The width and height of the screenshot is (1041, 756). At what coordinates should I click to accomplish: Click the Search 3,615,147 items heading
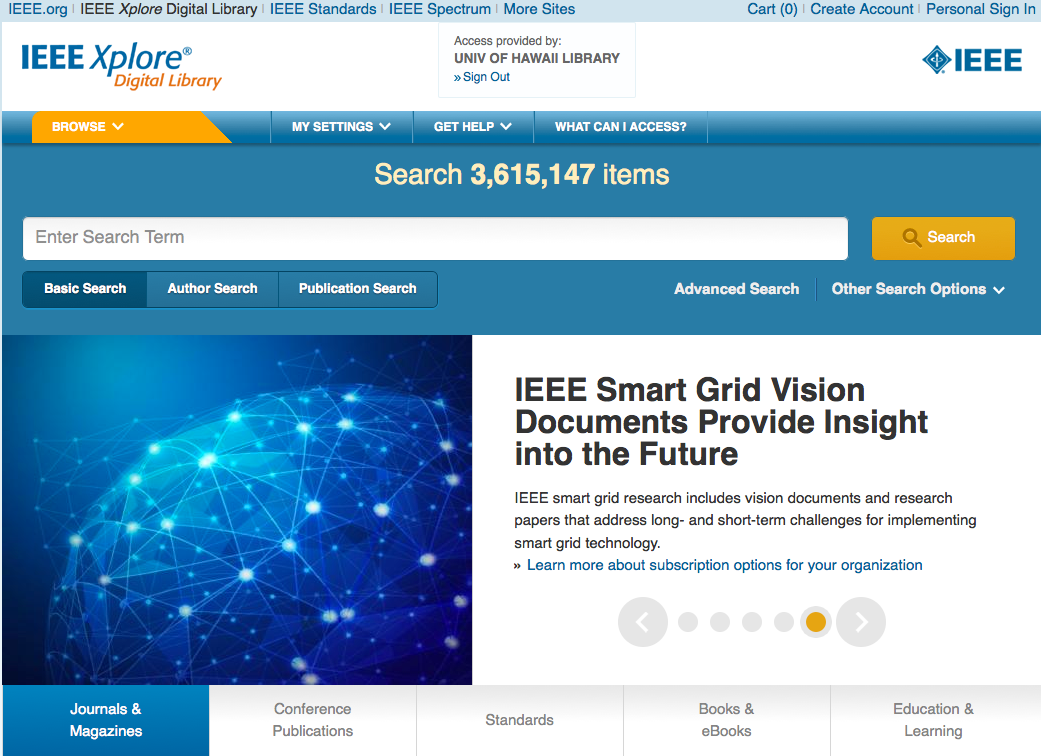(x=522, y=175)
